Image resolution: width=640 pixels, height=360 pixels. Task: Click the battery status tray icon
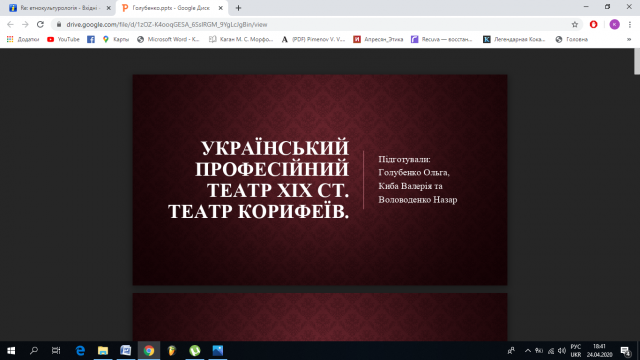pos(539,351)
